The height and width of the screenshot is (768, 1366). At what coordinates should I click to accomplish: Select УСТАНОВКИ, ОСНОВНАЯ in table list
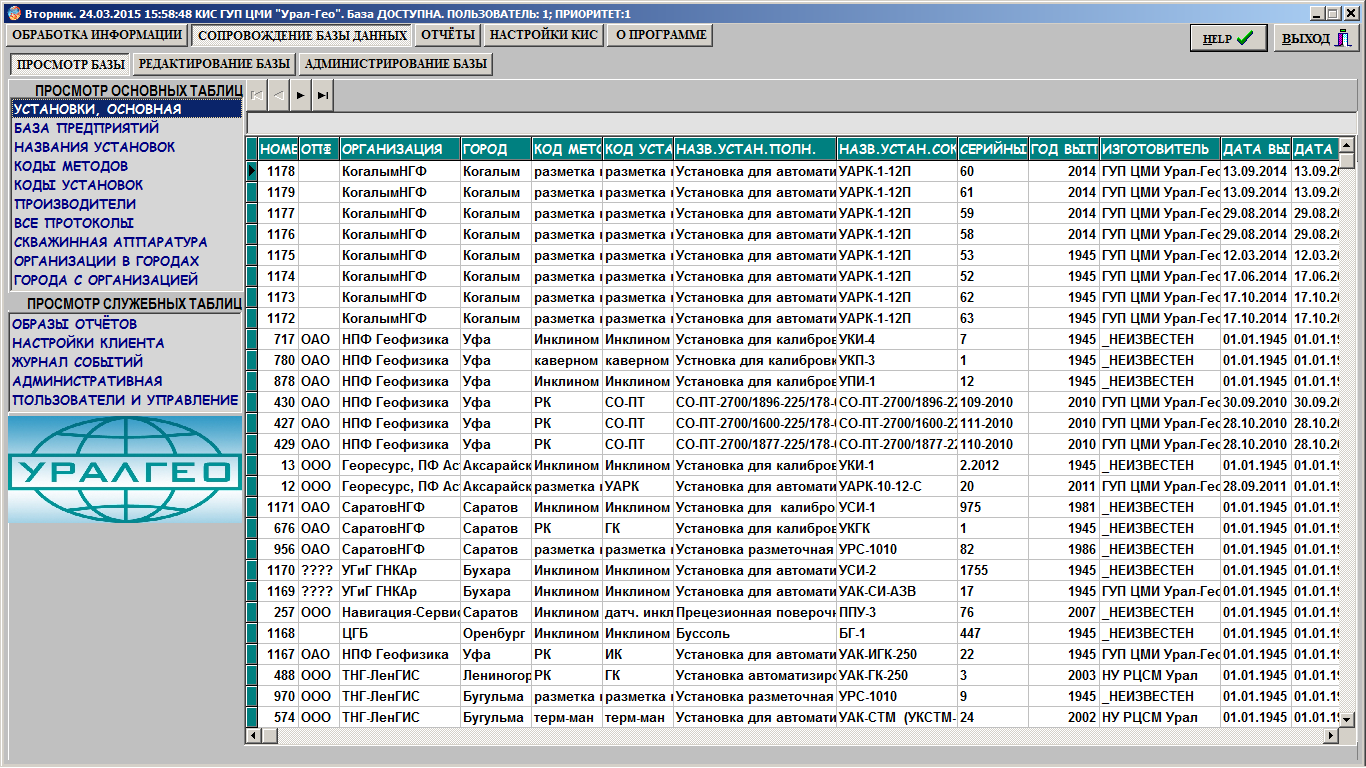[x=126, y=109]
